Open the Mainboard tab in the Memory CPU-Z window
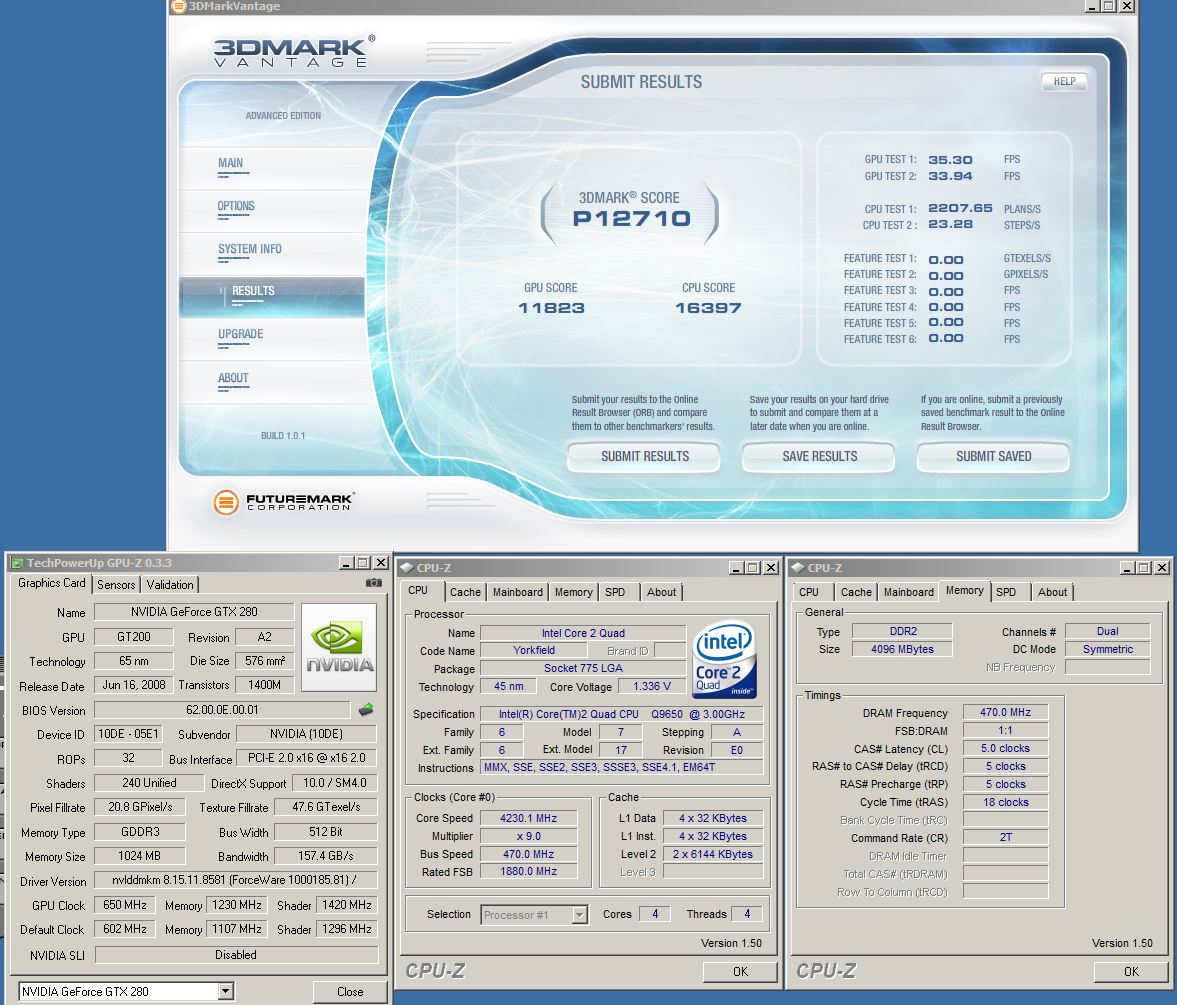The width and height of the screenshot is (1177, 1005). point(909,592)
